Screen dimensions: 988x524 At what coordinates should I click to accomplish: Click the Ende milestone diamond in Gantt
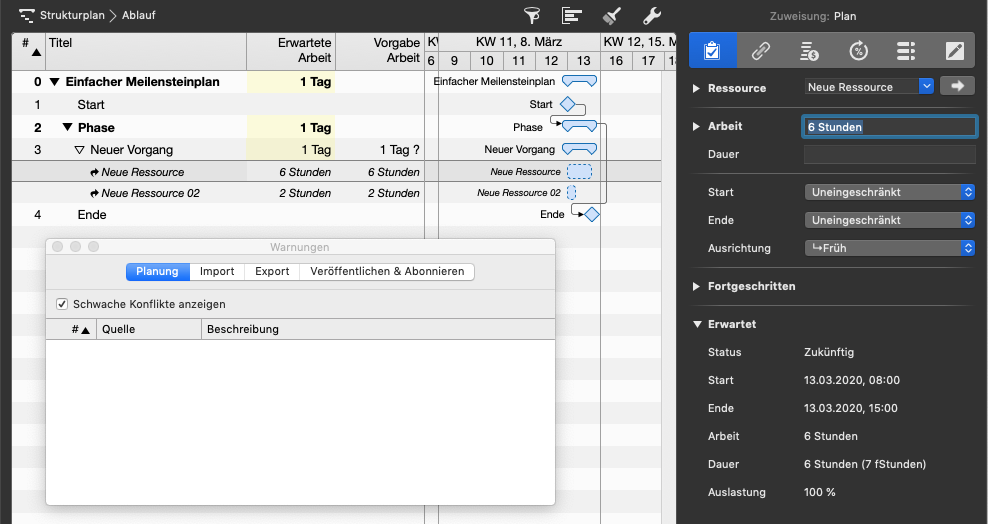tap(591, 214)
